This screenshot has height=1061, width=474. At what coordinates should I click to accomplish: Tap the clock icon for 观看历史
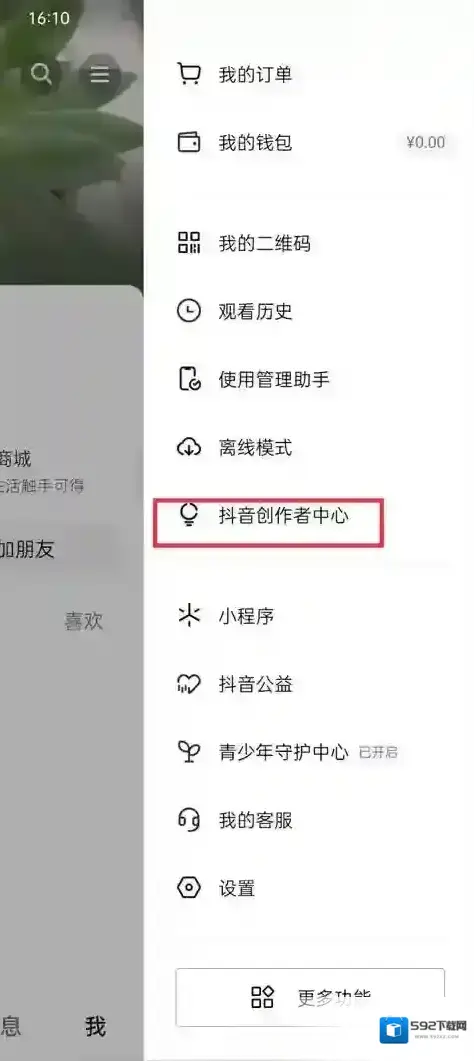(x=189, y=311)
